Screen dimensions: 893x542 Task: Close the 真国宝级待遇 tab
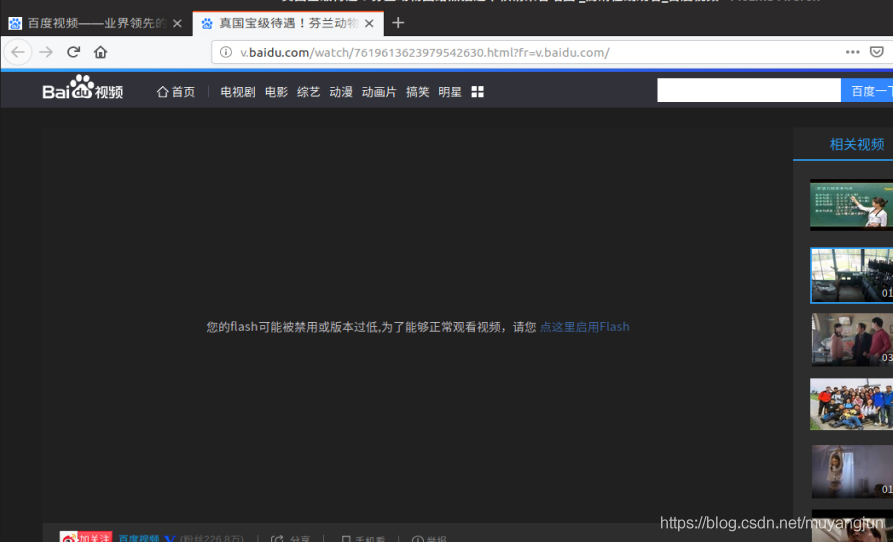pos(369,23)
